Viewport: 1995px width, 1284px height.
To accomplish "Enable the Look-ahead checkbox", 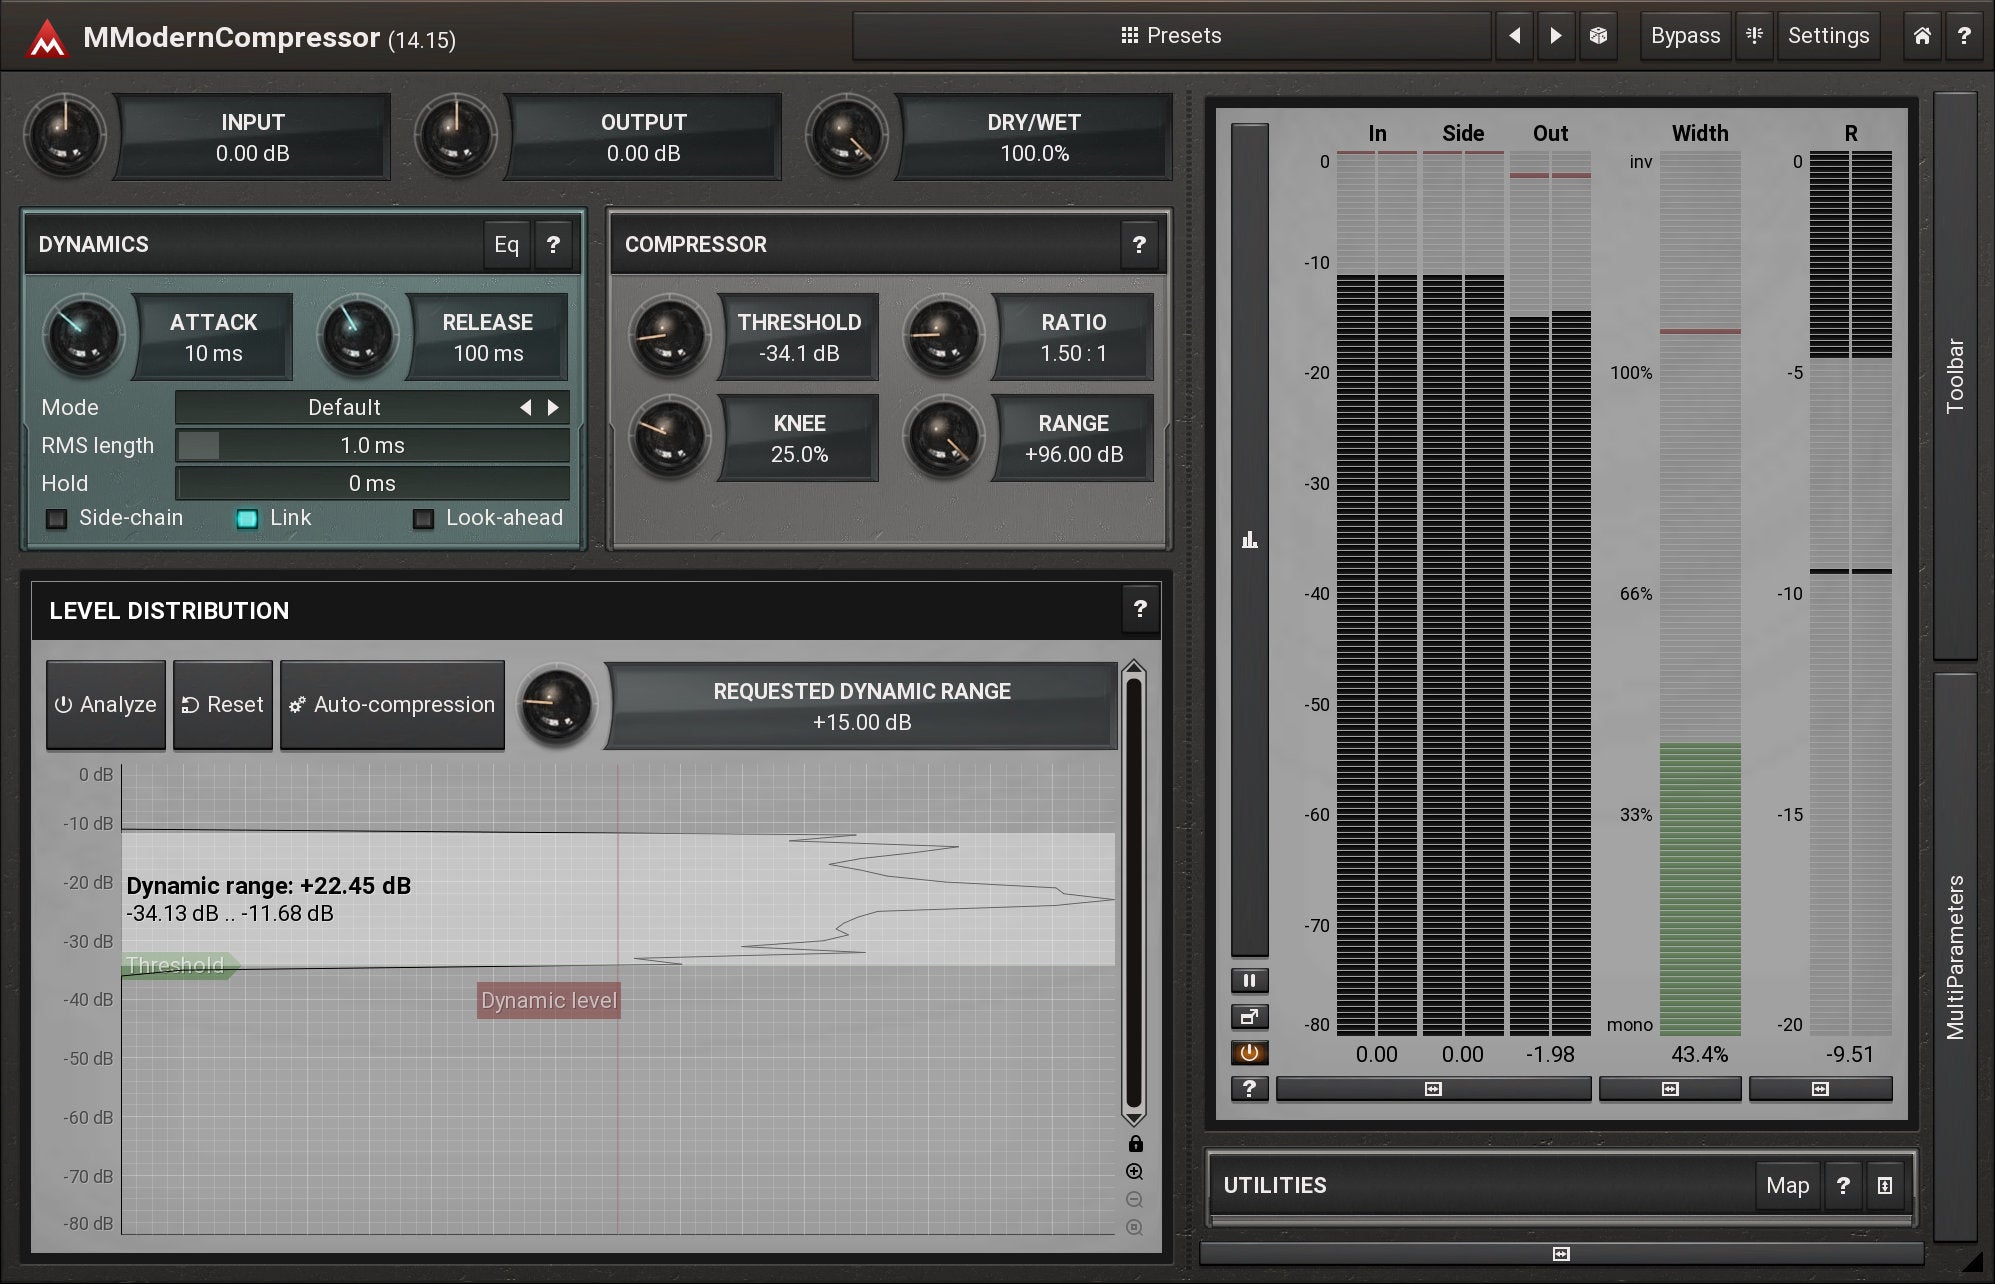I will coord(424,518).
